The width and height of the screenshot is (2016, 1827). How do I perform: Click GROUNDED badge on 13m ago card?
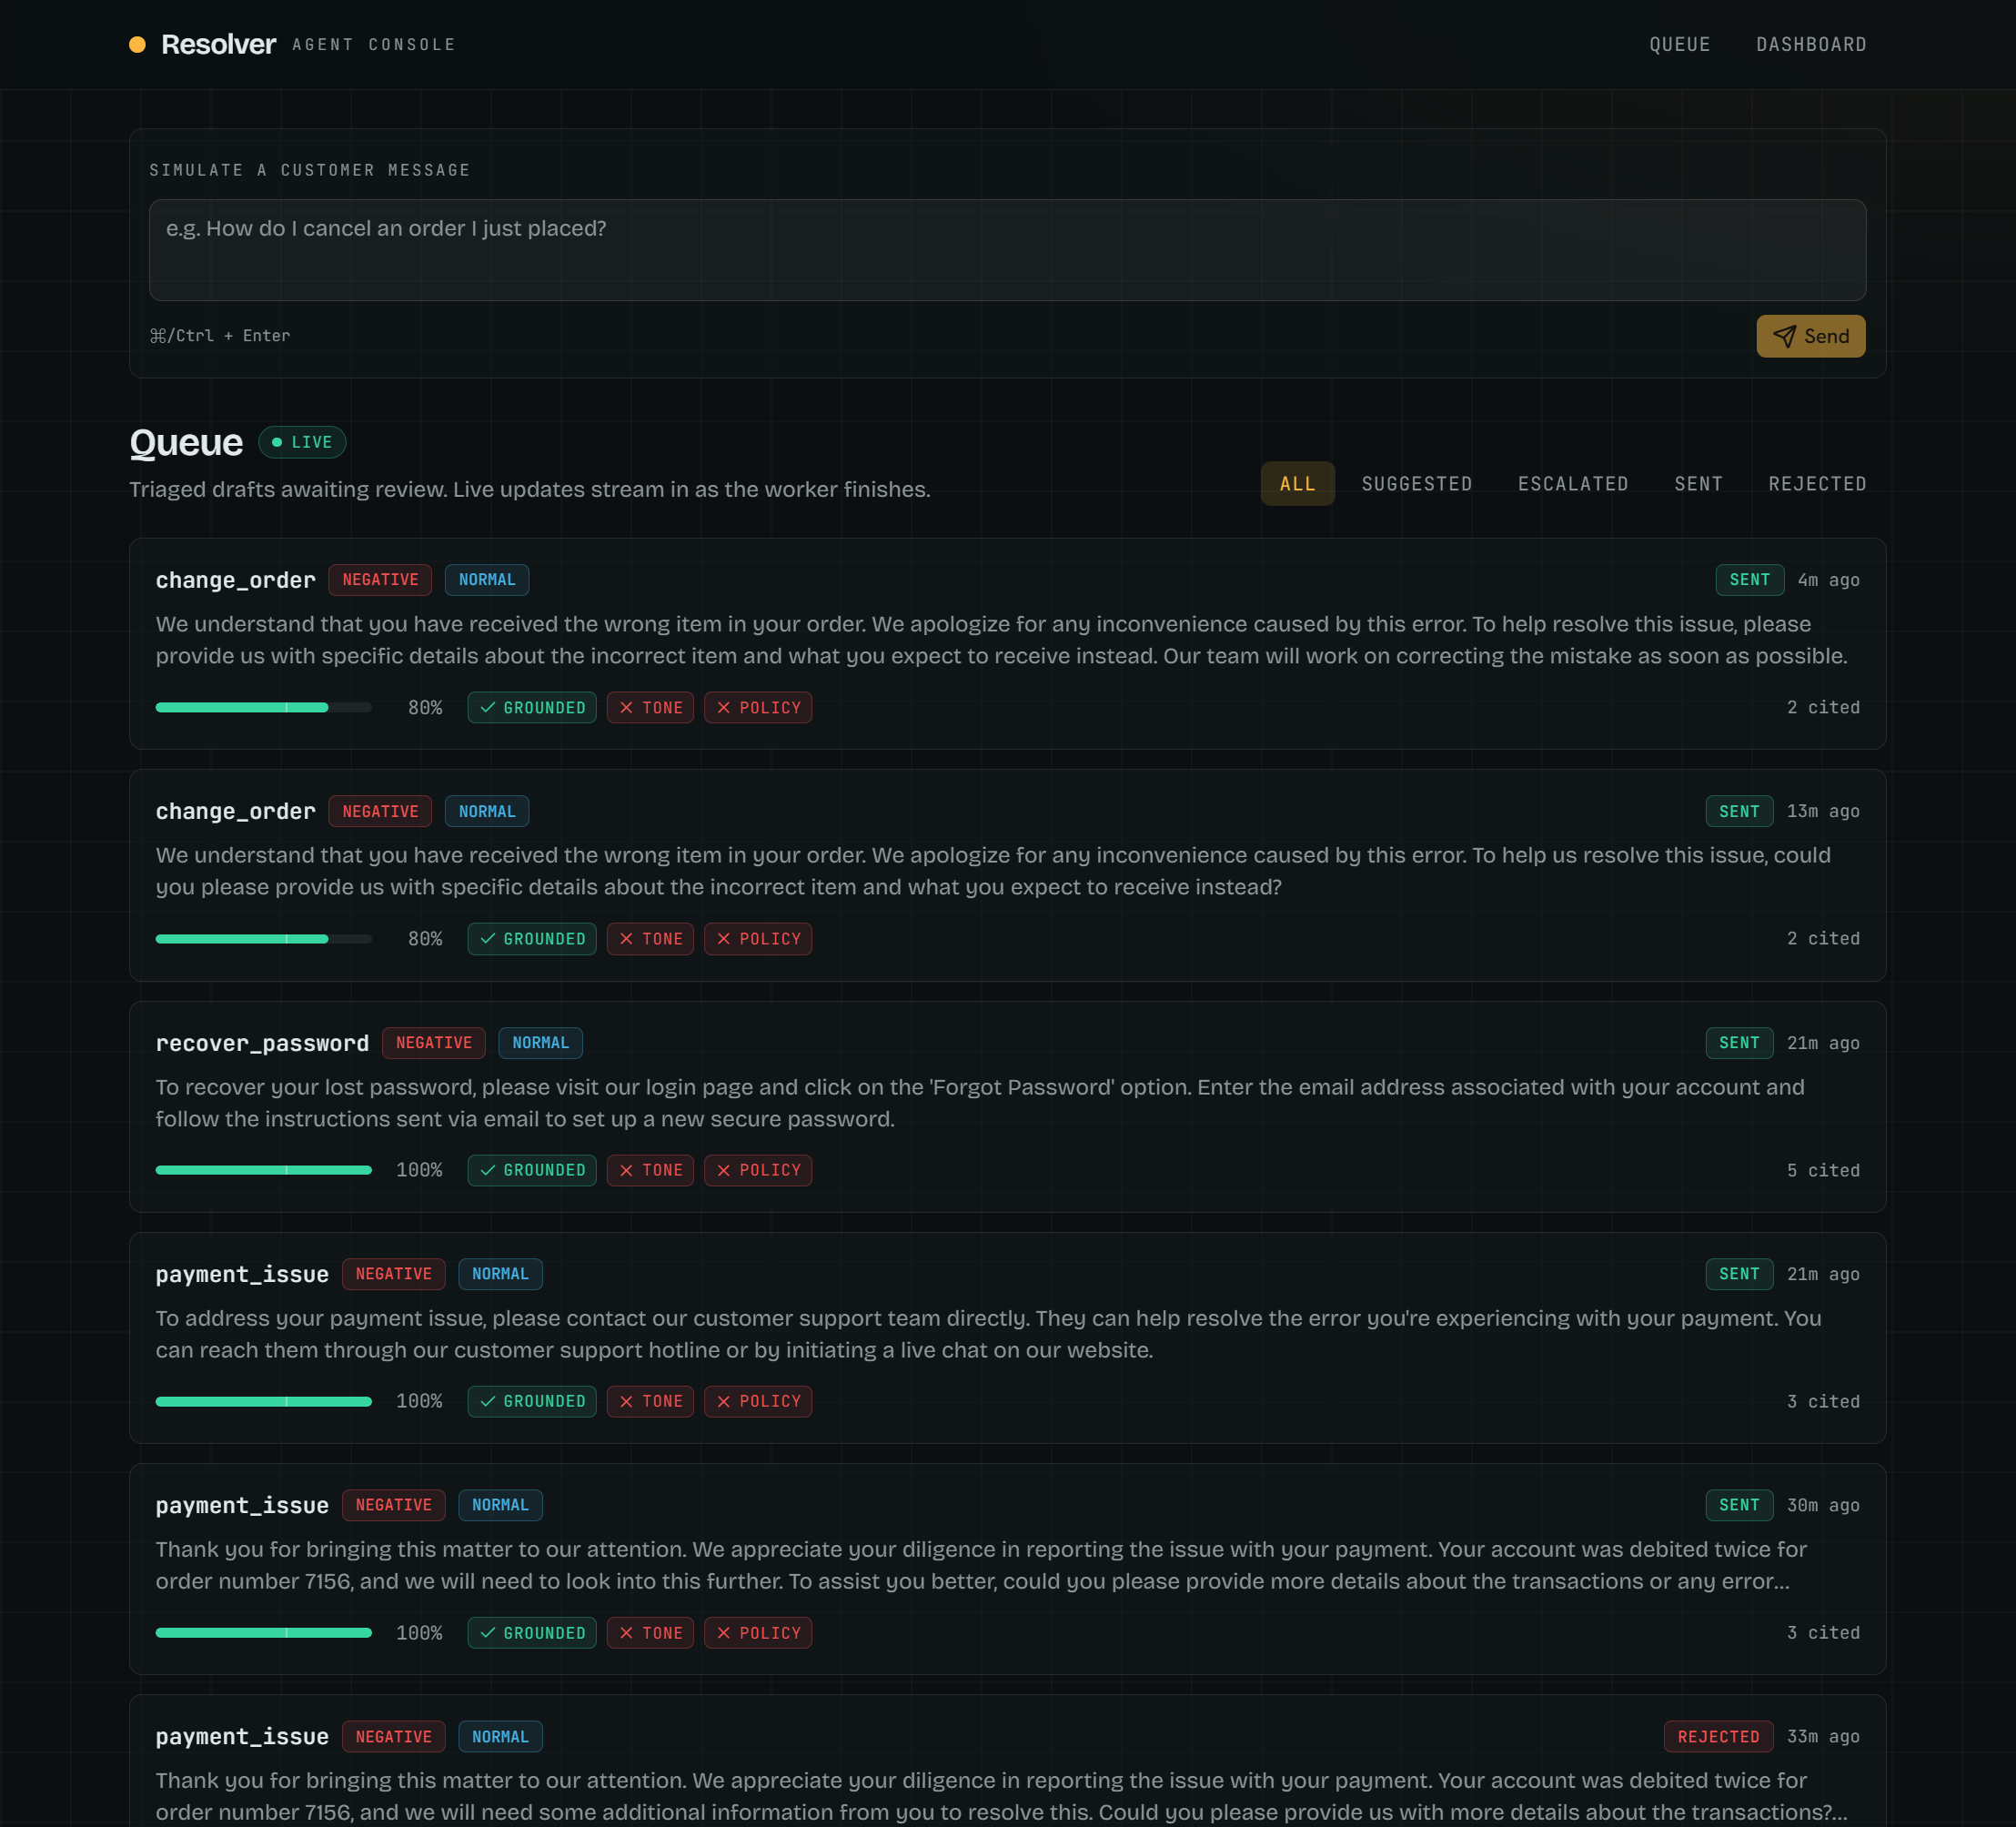click(x=532, y=938)
